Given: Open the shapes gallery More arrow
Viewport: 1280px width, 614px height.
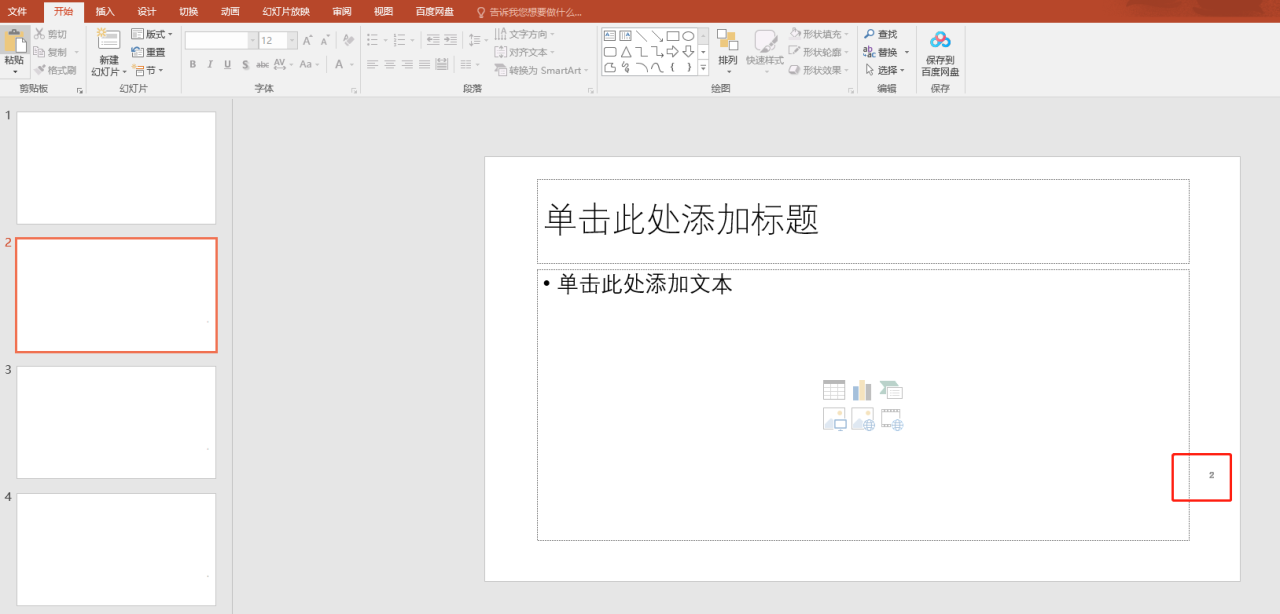Looking at the screenshot, I should coord(702,68).
